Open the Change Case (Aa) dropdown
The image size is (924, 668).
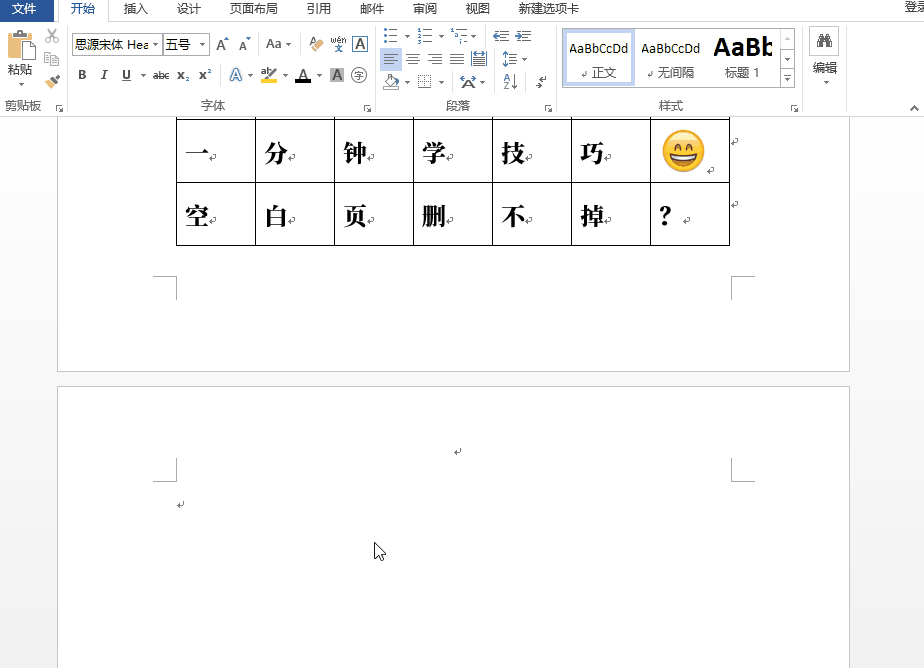pyautogui.click(x=279, y=44)
